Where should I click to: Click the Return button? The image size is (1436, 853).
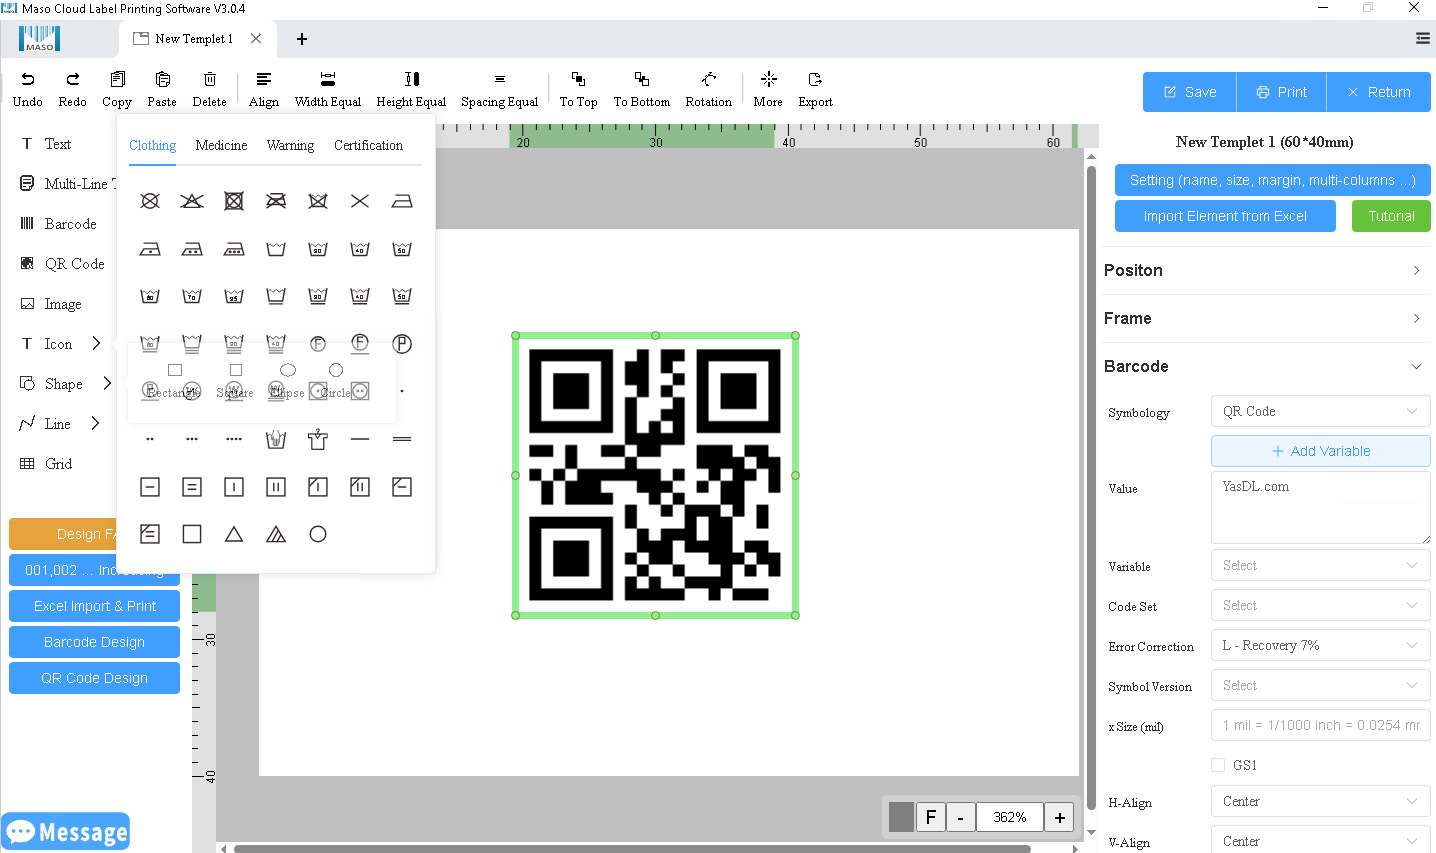1379,92
